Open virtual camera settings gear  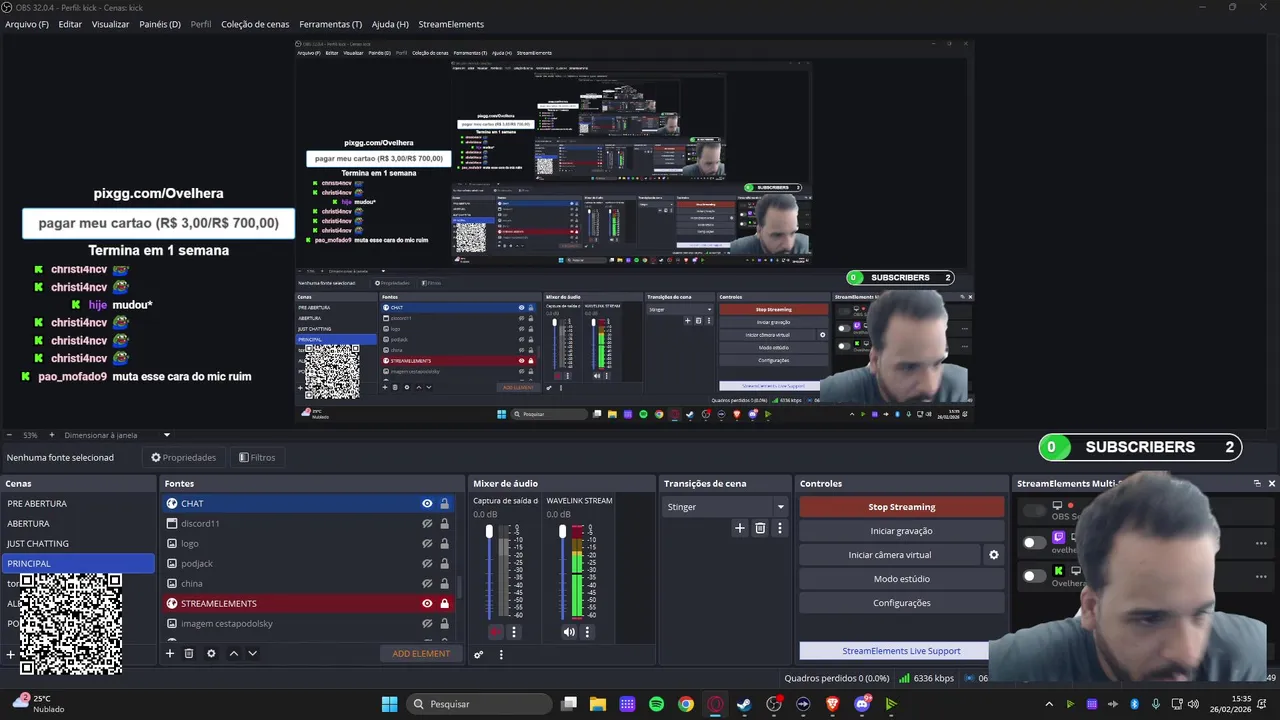coord(994,555)
